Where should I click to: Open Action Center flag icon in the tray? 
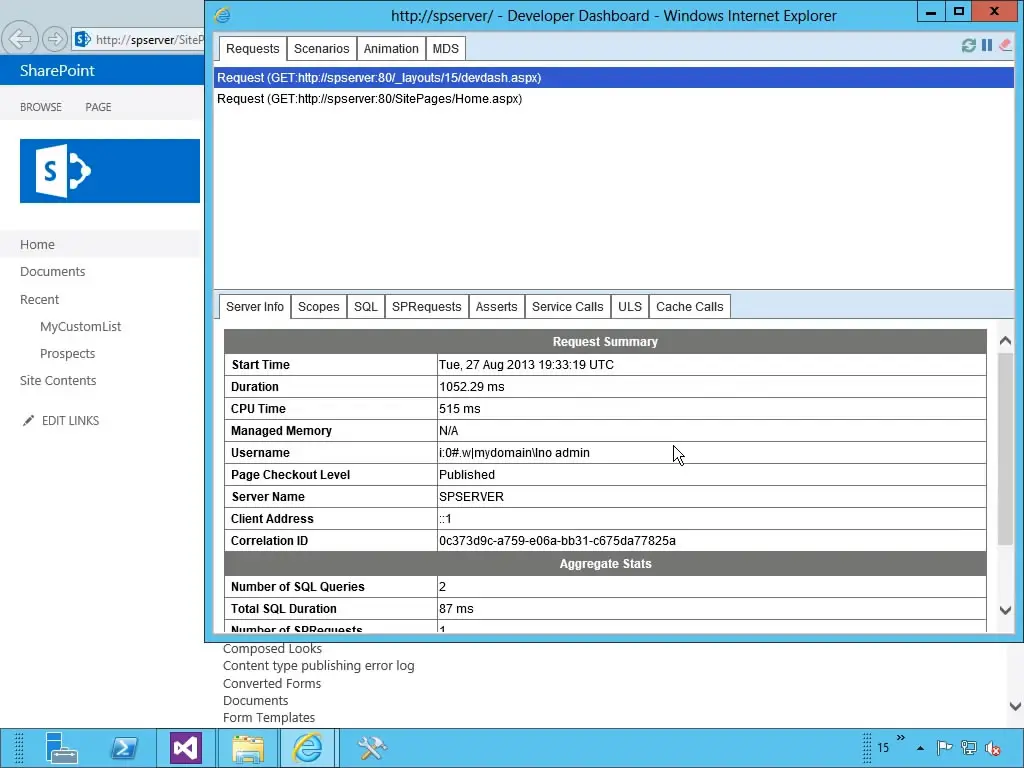click(944, 748)
